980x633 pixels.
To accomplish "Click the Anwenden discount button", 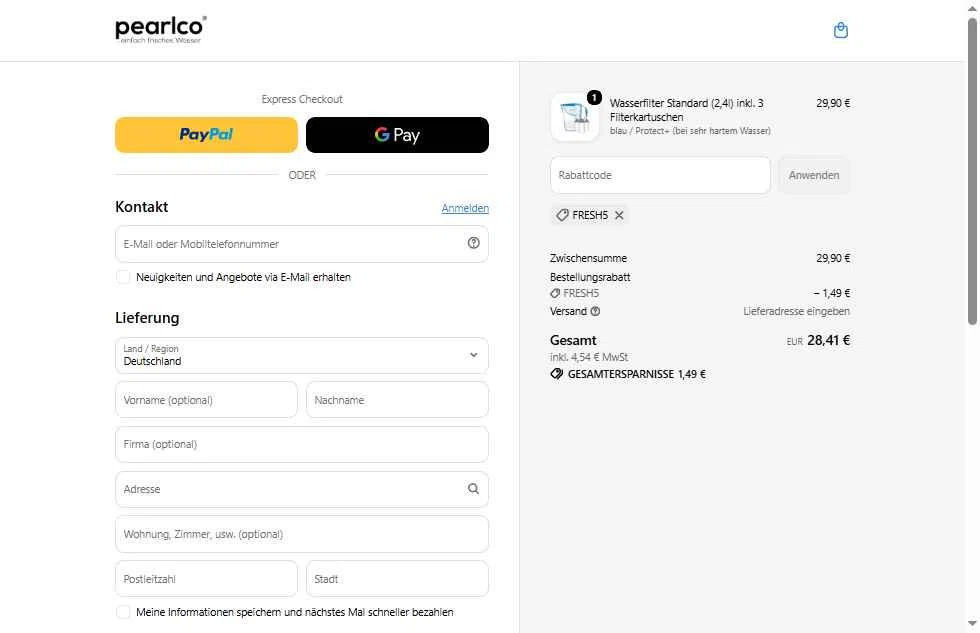I will click(814, 175).
